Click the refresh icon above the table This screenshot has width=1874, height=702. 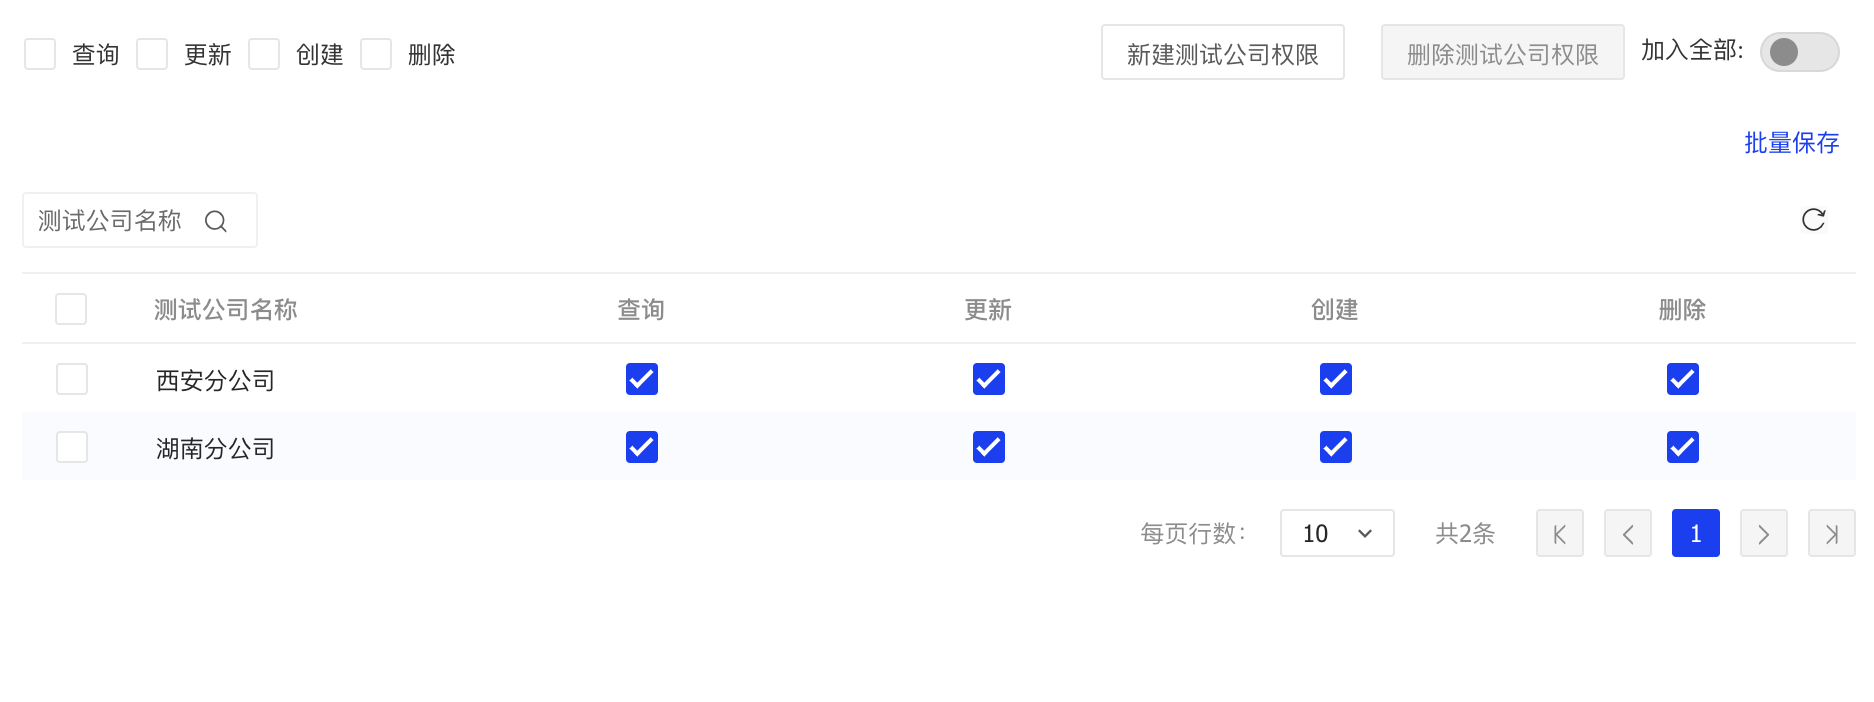1813,220
